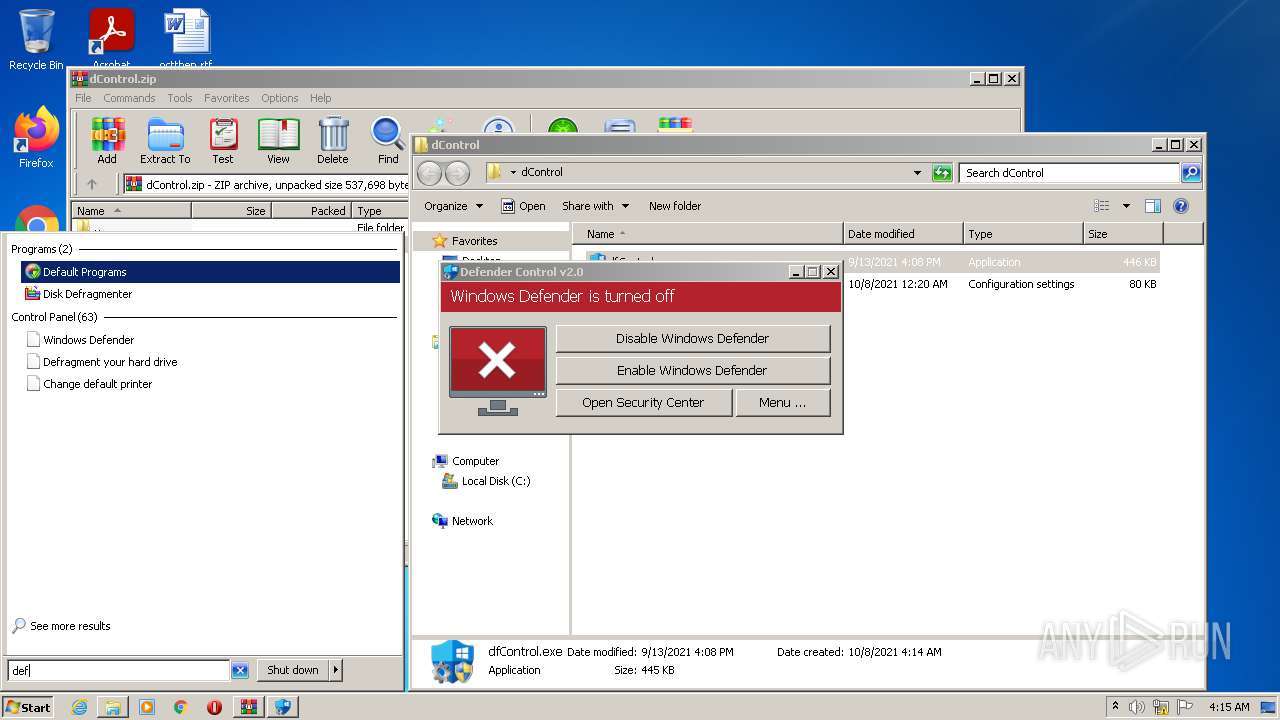The width and height of the screenshot is (1280, 720).
Task: Click the Shut down button
Action: pos(293,670)
